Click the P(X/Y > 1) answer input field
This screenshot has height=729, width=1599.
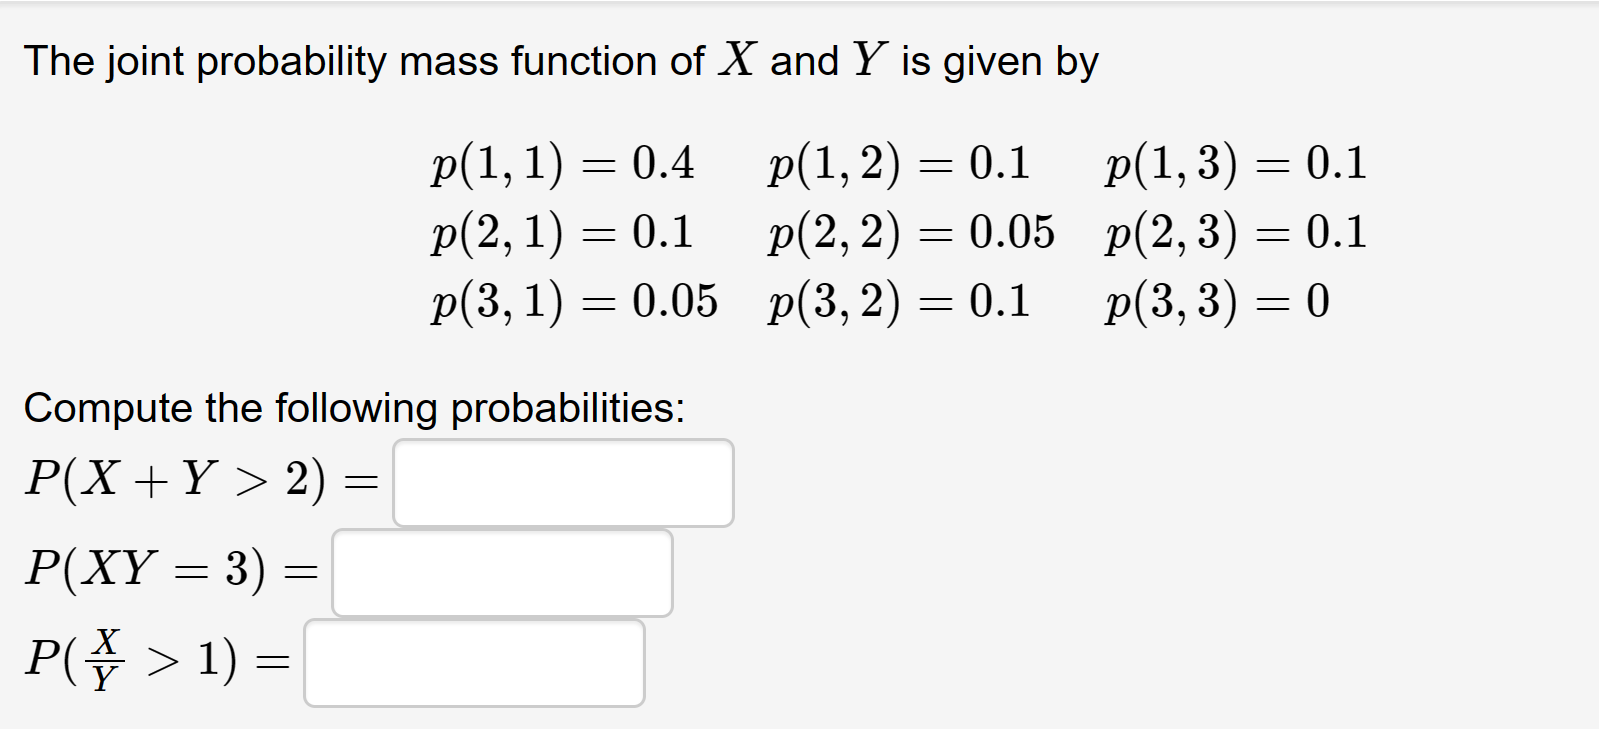tap(474, 662)
